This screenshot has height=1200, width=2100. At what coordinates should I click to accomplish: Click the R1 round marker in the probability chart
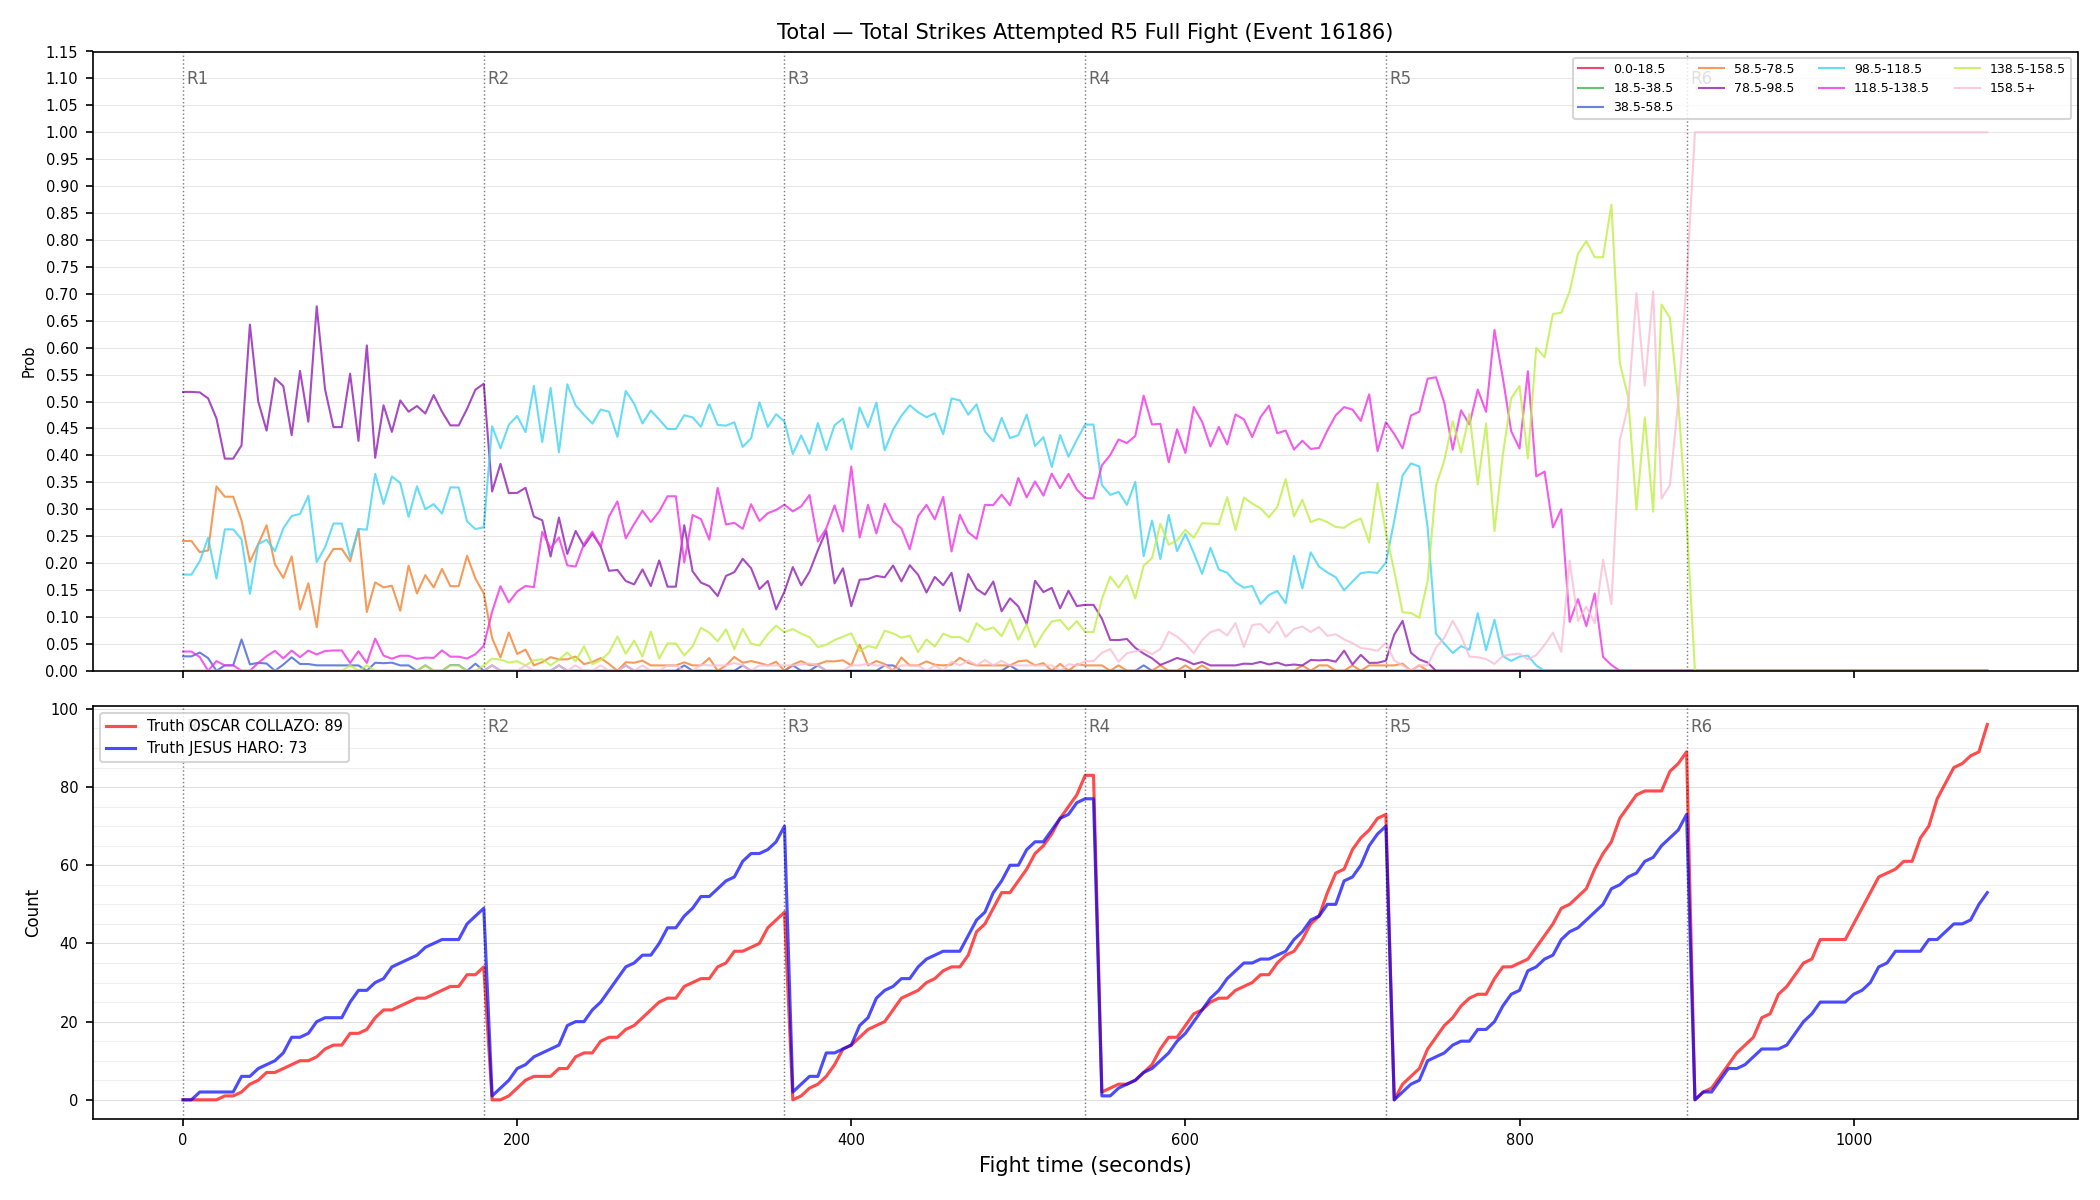tap(197, 78)
